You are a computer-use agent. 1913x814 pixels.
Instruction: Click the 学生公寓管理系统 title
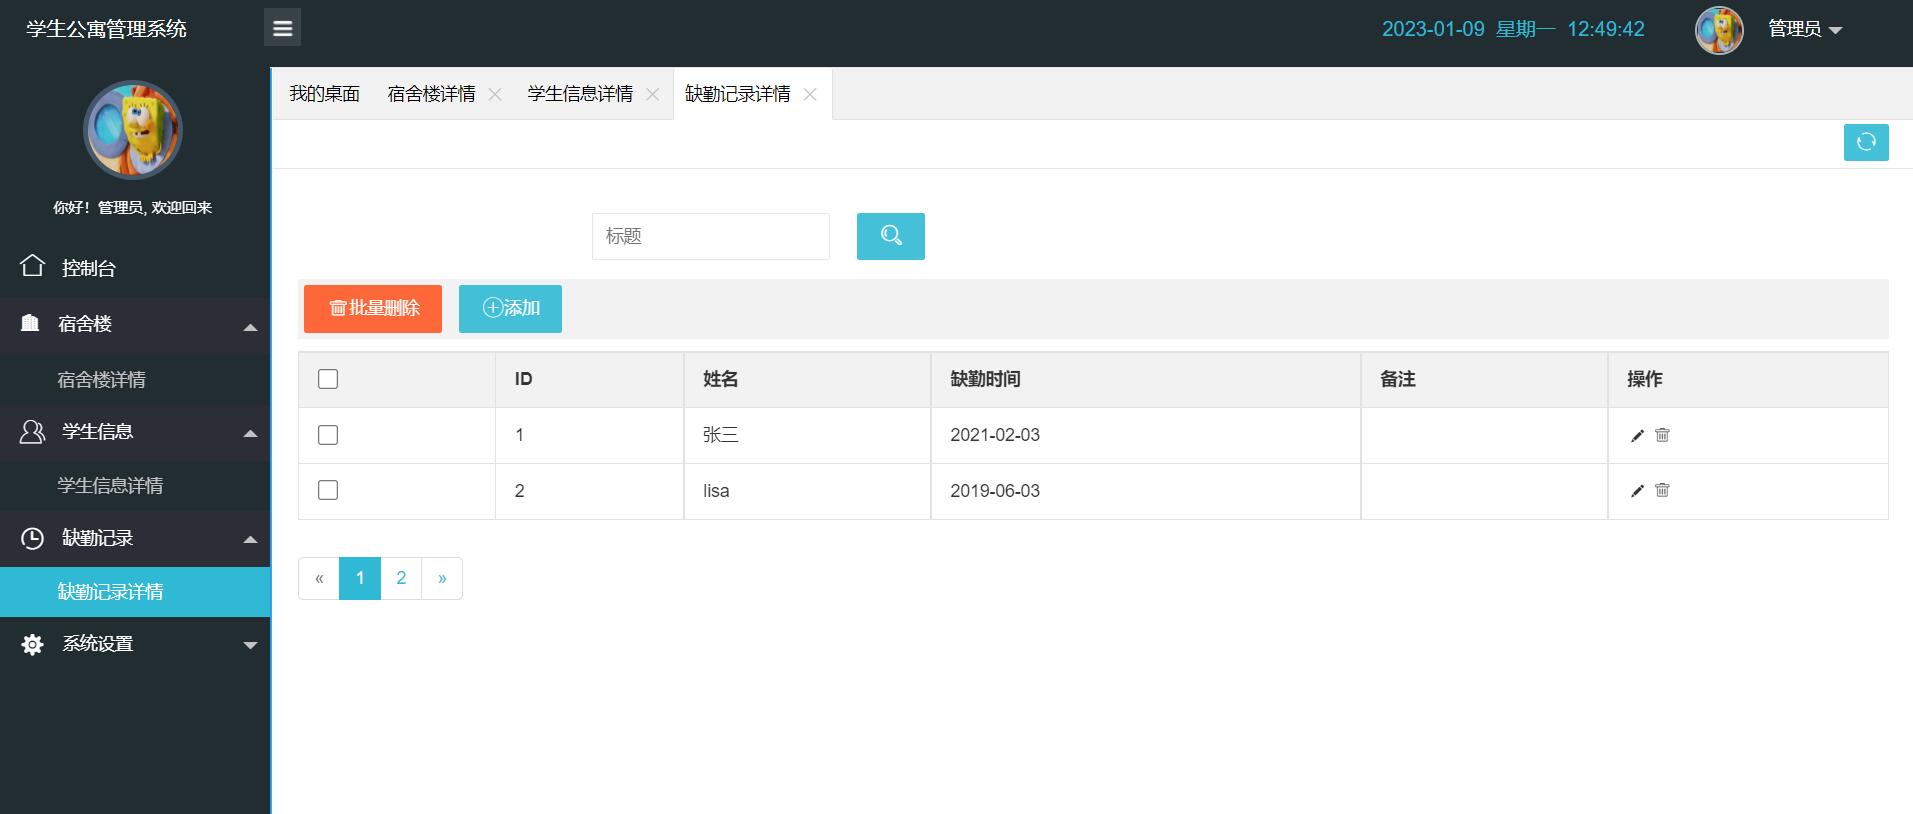[x=106, y=29]
